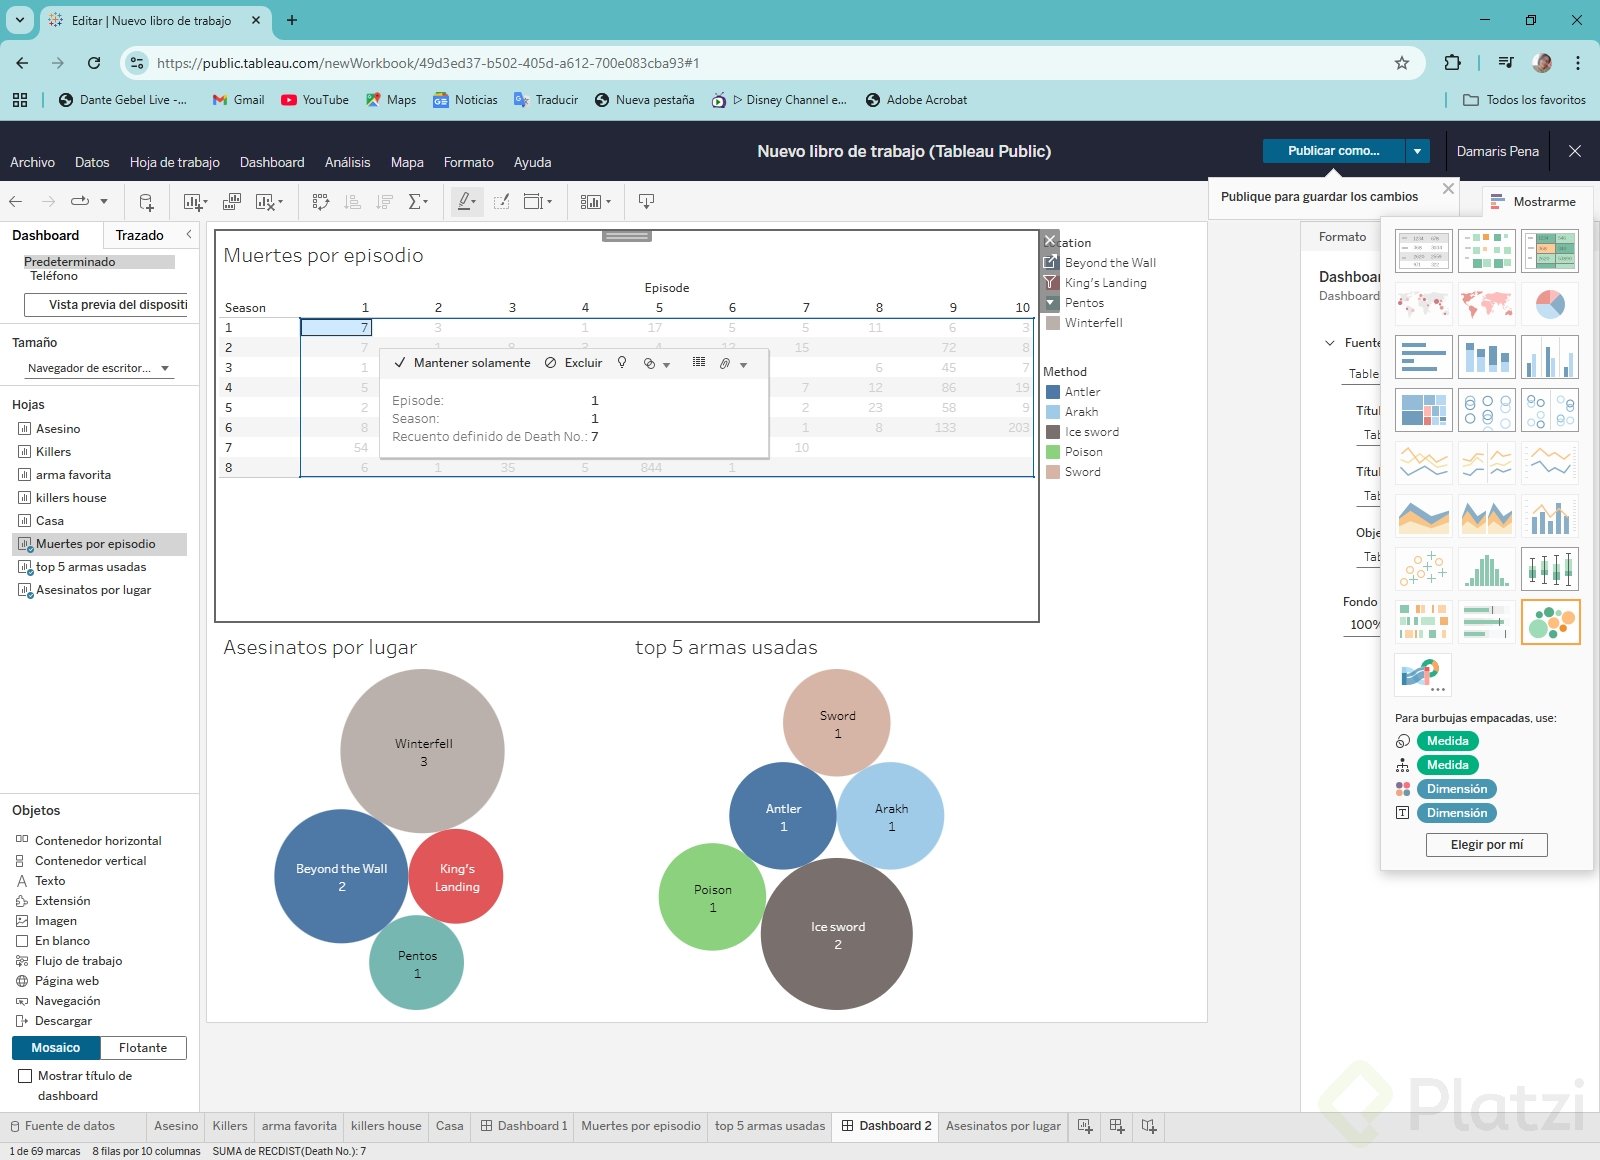Screen dimensions: 1600x1160
Task: Click the totals sigma toolbar icon
Action: click(416, 202)
